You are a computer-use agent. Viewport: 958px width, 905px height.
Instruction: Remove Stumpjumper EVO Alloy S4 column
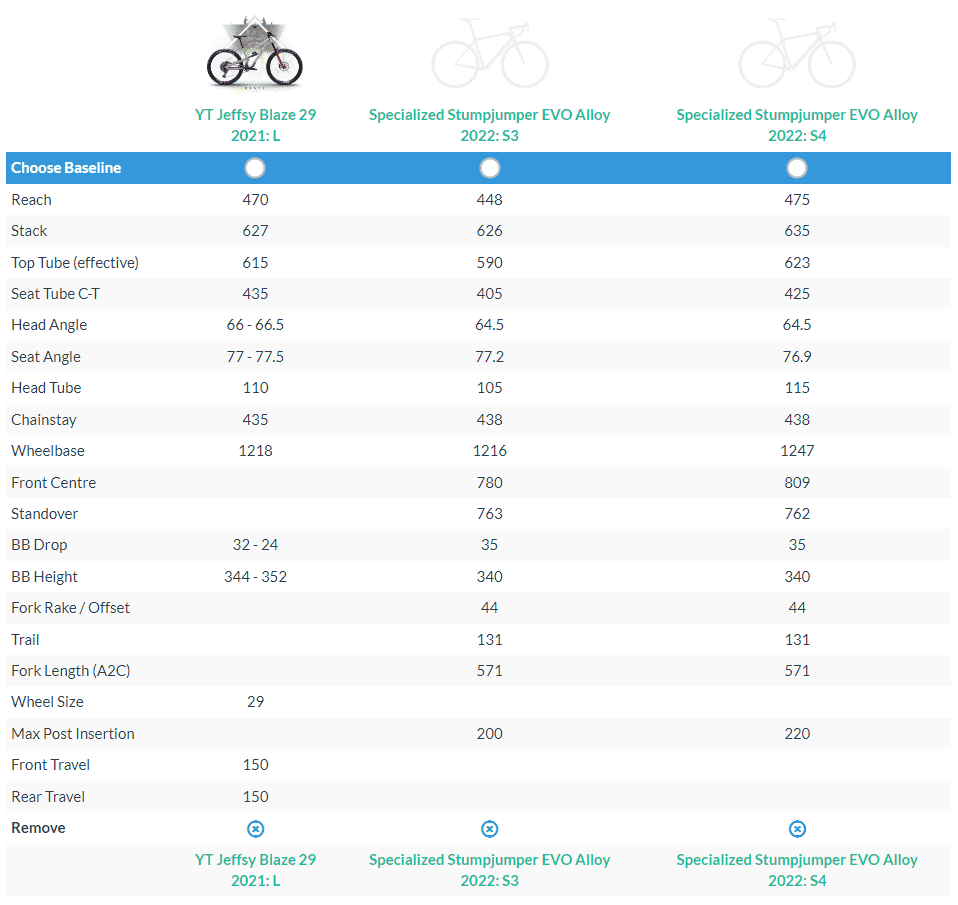coord(797,829)
